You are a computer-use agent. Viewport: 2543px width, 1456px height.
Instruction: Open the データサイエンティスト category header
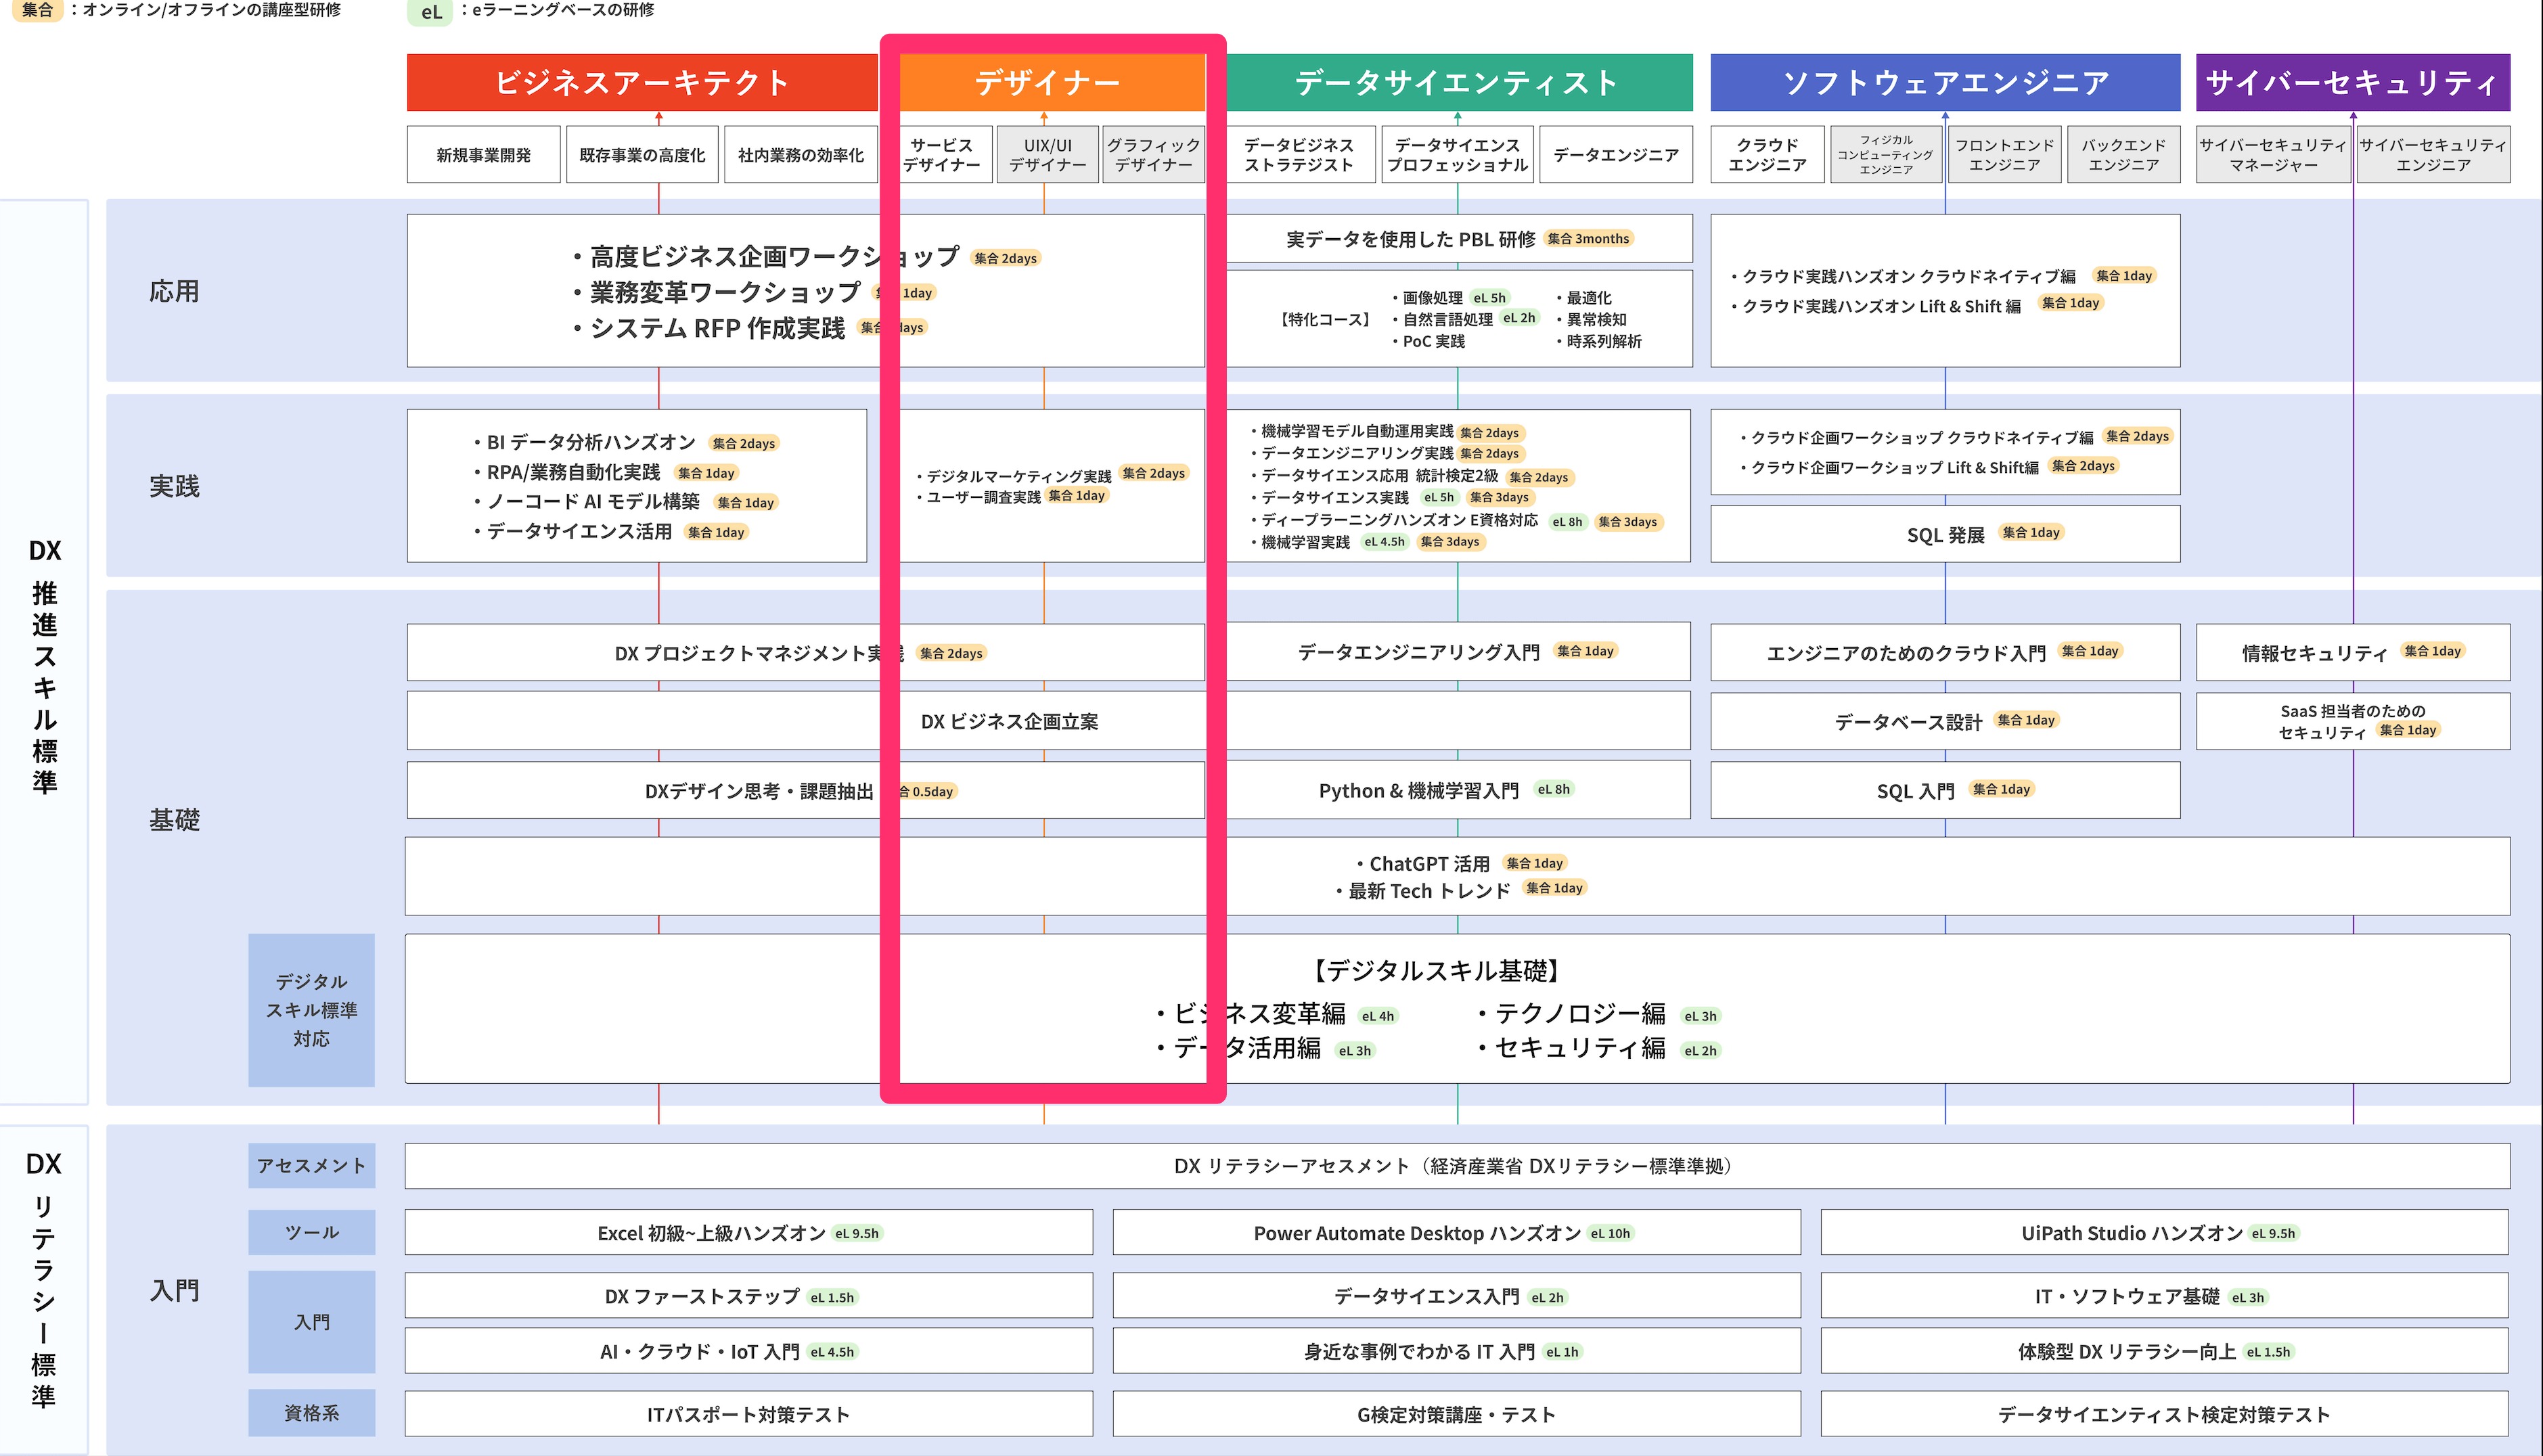(1457, 82)
